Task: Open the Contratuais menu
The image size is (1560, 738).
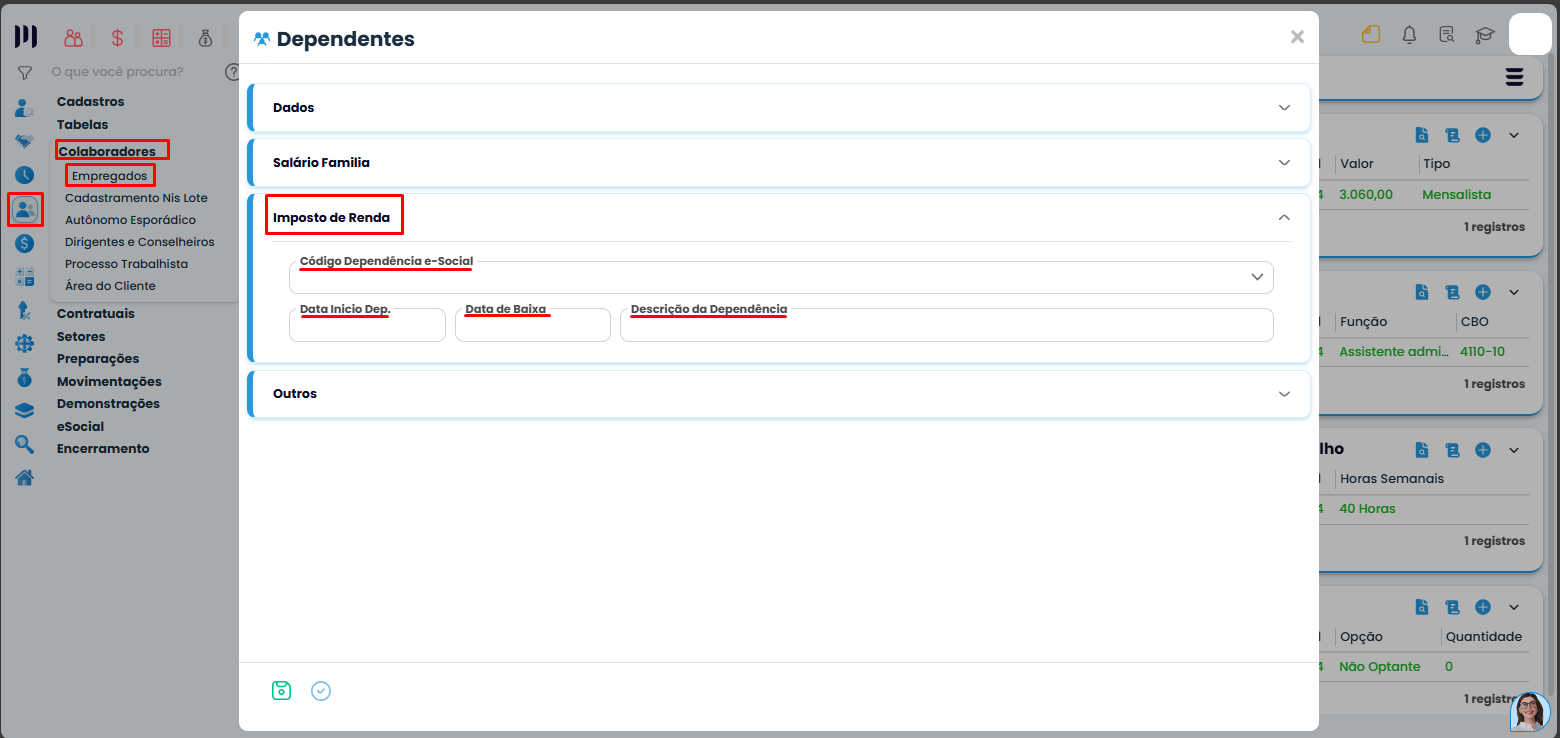Action: tap(96, 314)
